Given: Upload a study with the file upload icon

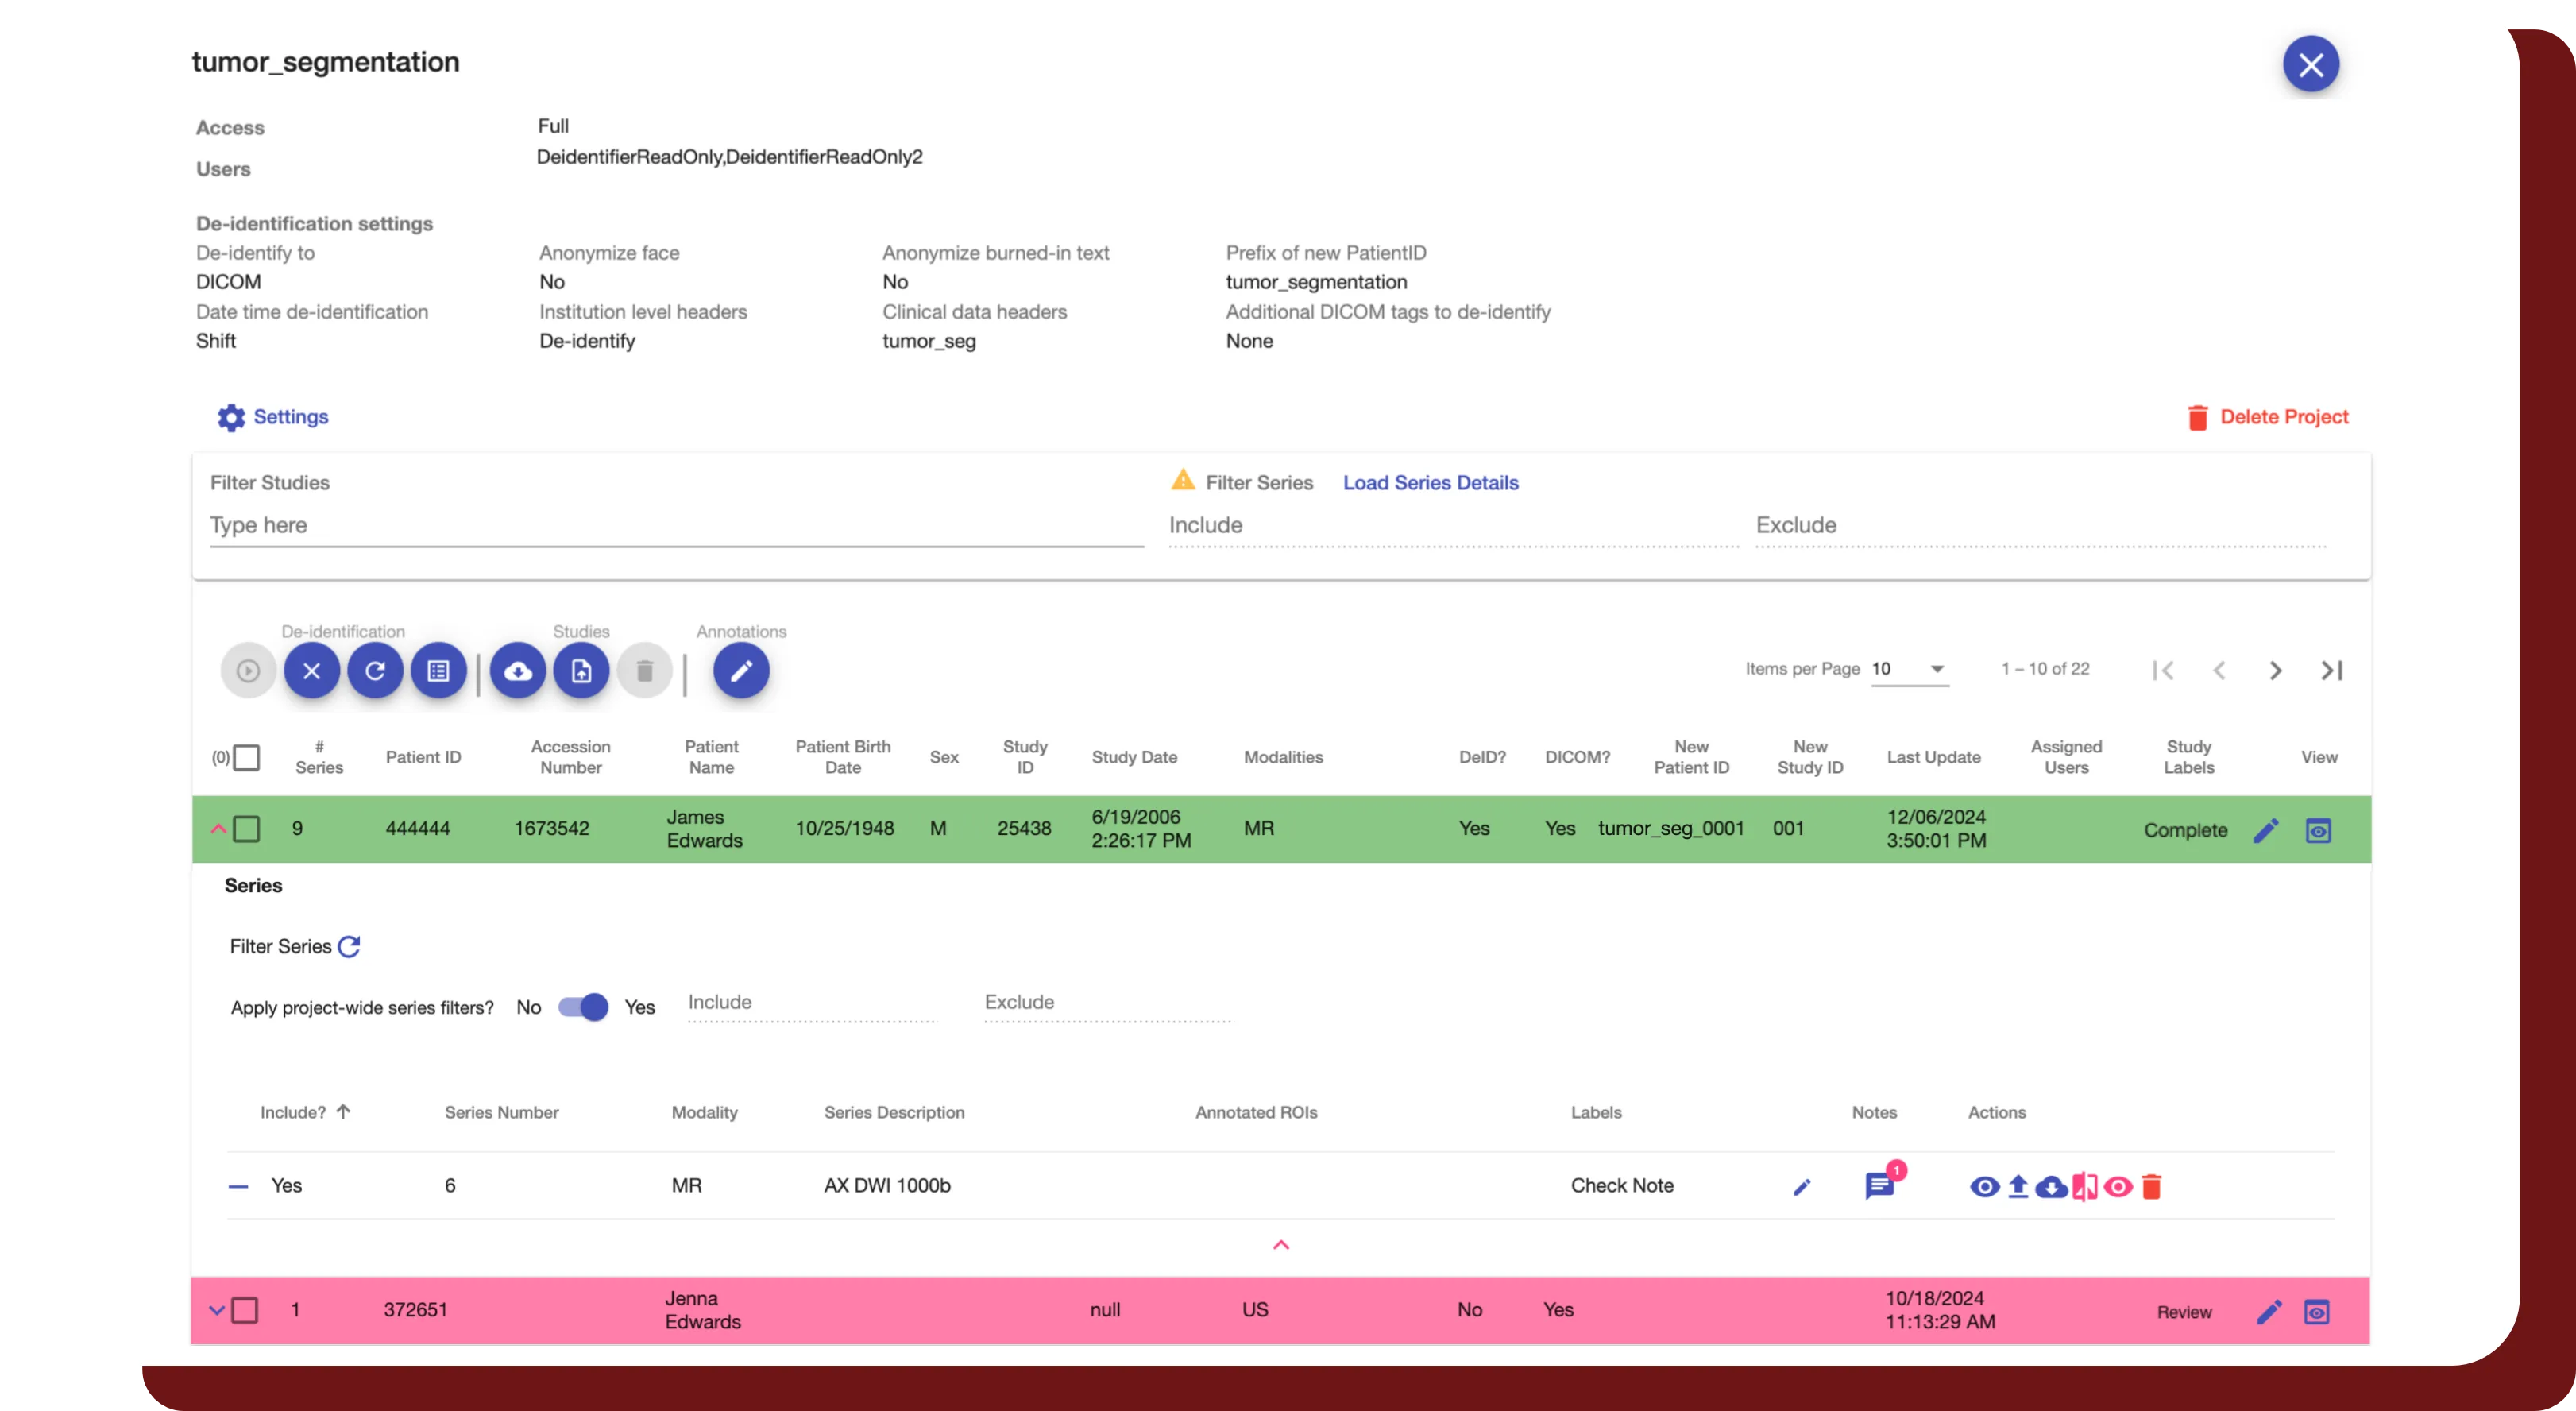Looking at the screenshot, I should point(581,670).
